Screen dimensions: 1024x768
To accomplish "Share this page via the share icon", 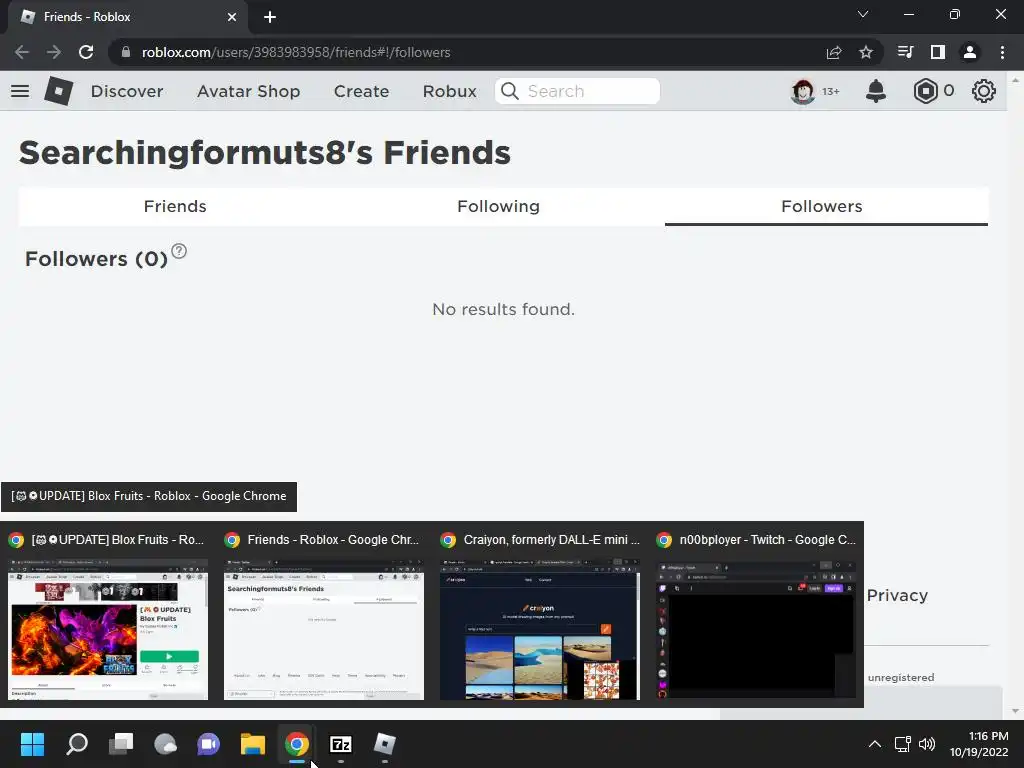I will [x=834, y=52].
